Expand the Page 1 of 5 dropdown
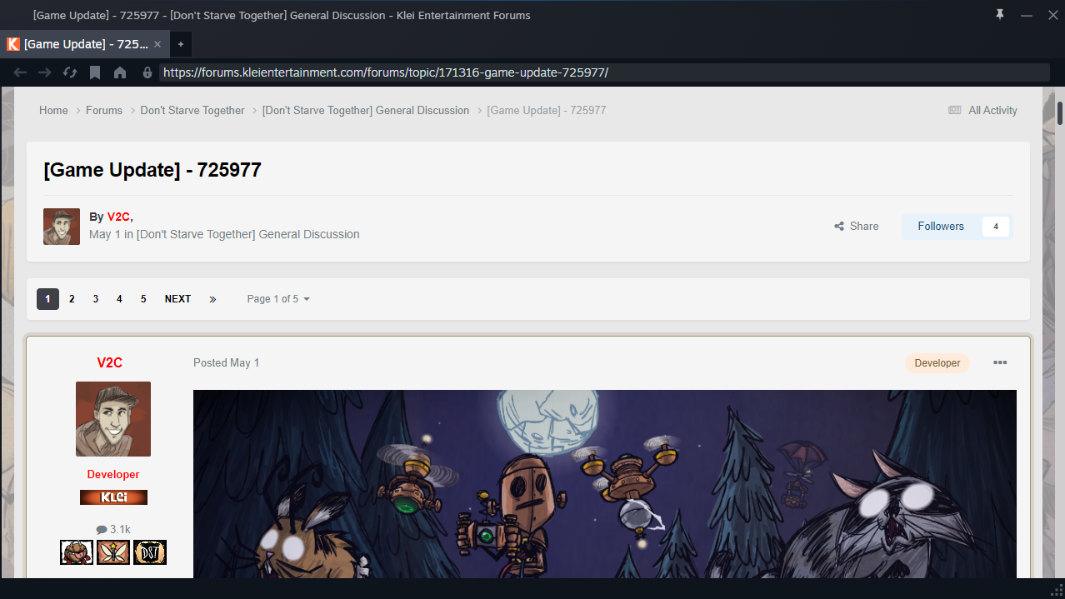 click(x=278, y=299)
